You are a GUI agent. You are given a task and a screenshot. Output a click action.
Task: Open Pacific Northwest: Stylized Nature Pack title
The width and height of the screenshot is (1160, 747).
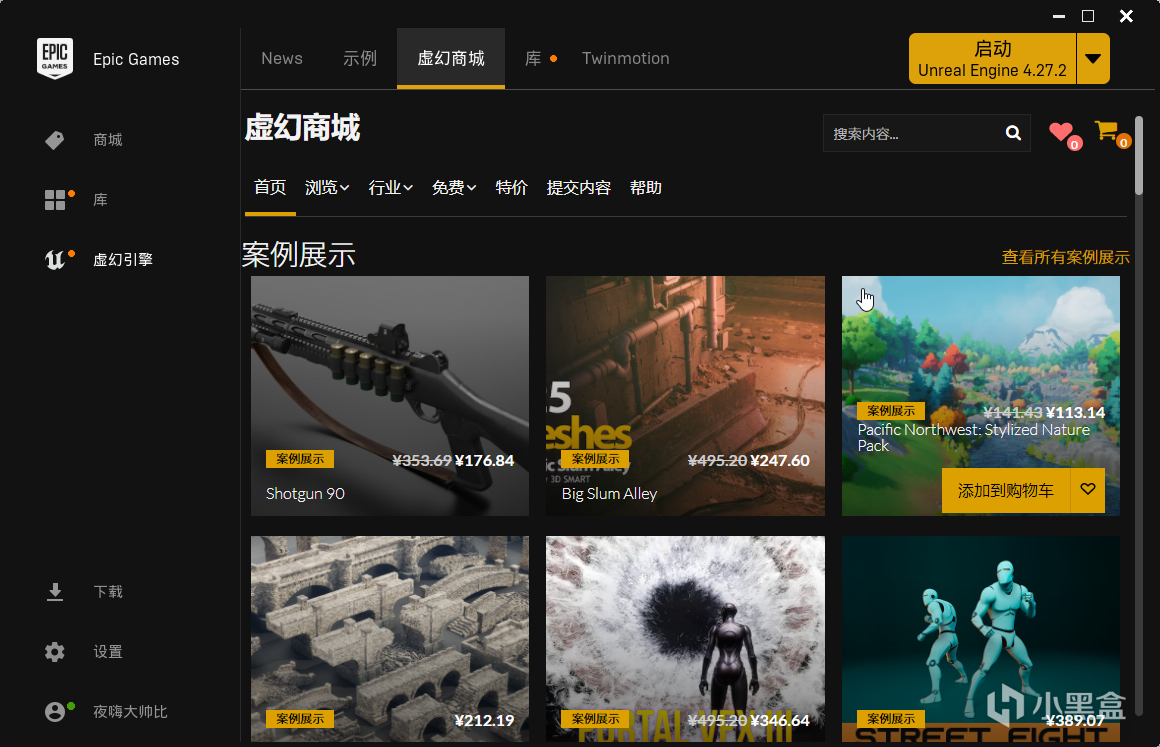pyautogui.click(x=974, y=437)
